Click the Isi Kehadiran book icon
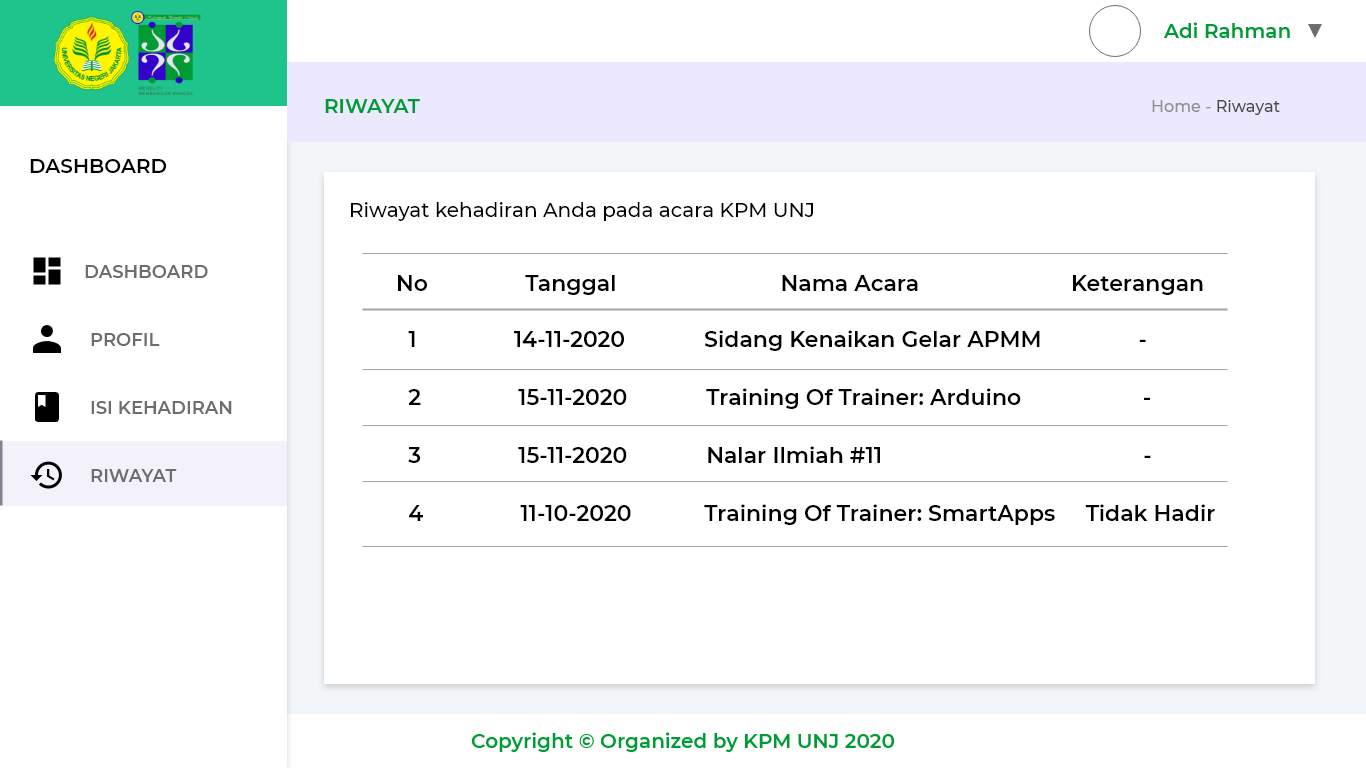This screenshot has width=1366, height=768. pos(47,407)
